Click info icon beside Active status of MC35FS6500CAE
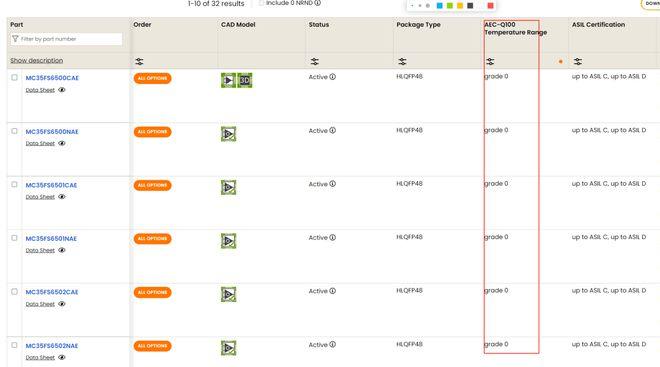The image size is (660, 367). pos(333,77)
